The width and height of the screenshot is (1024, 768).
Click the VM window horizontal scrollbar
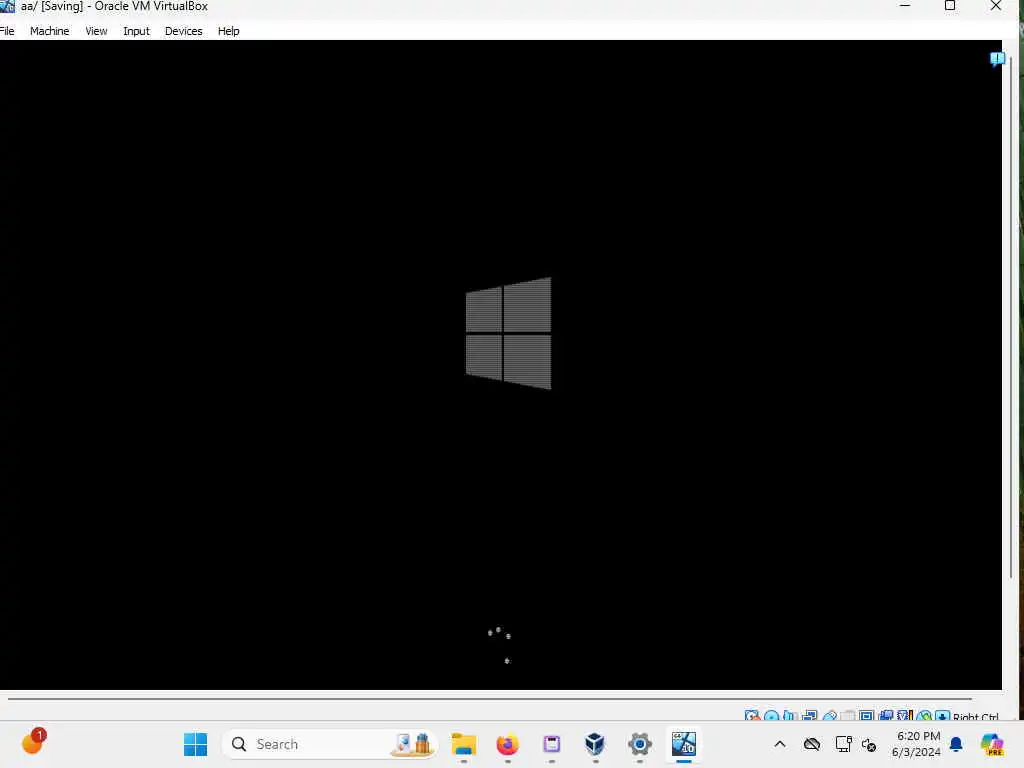(x=490, y=699)
